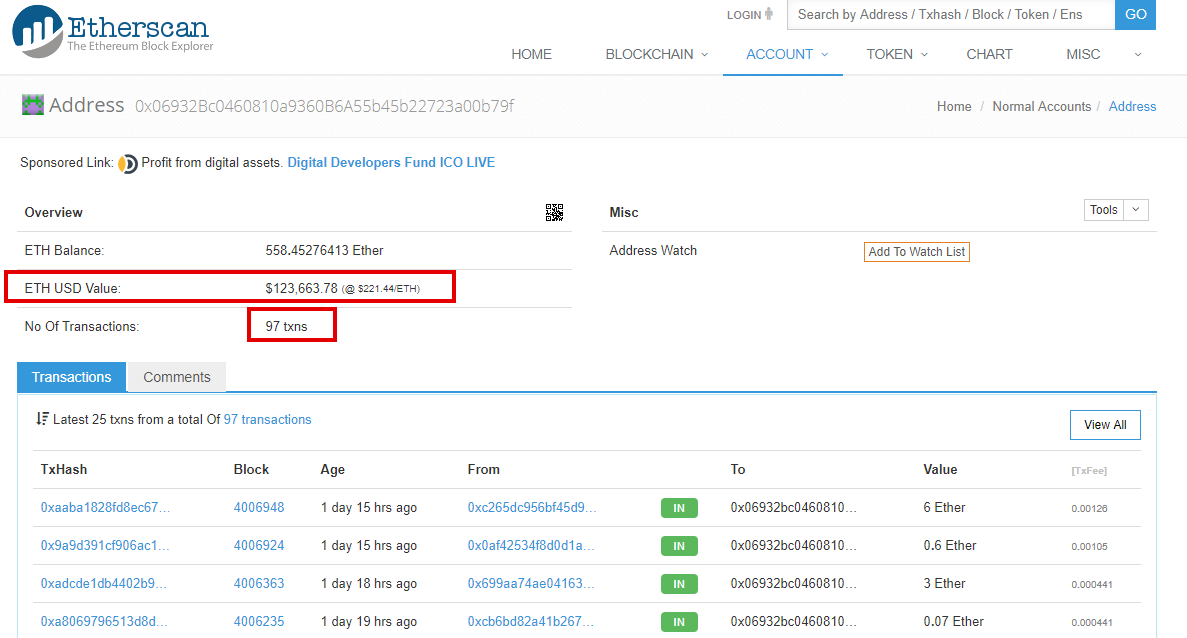Click the Address breadcrumb link
The width and height of the screenshot is (1187, 638).
point(1132,107)
